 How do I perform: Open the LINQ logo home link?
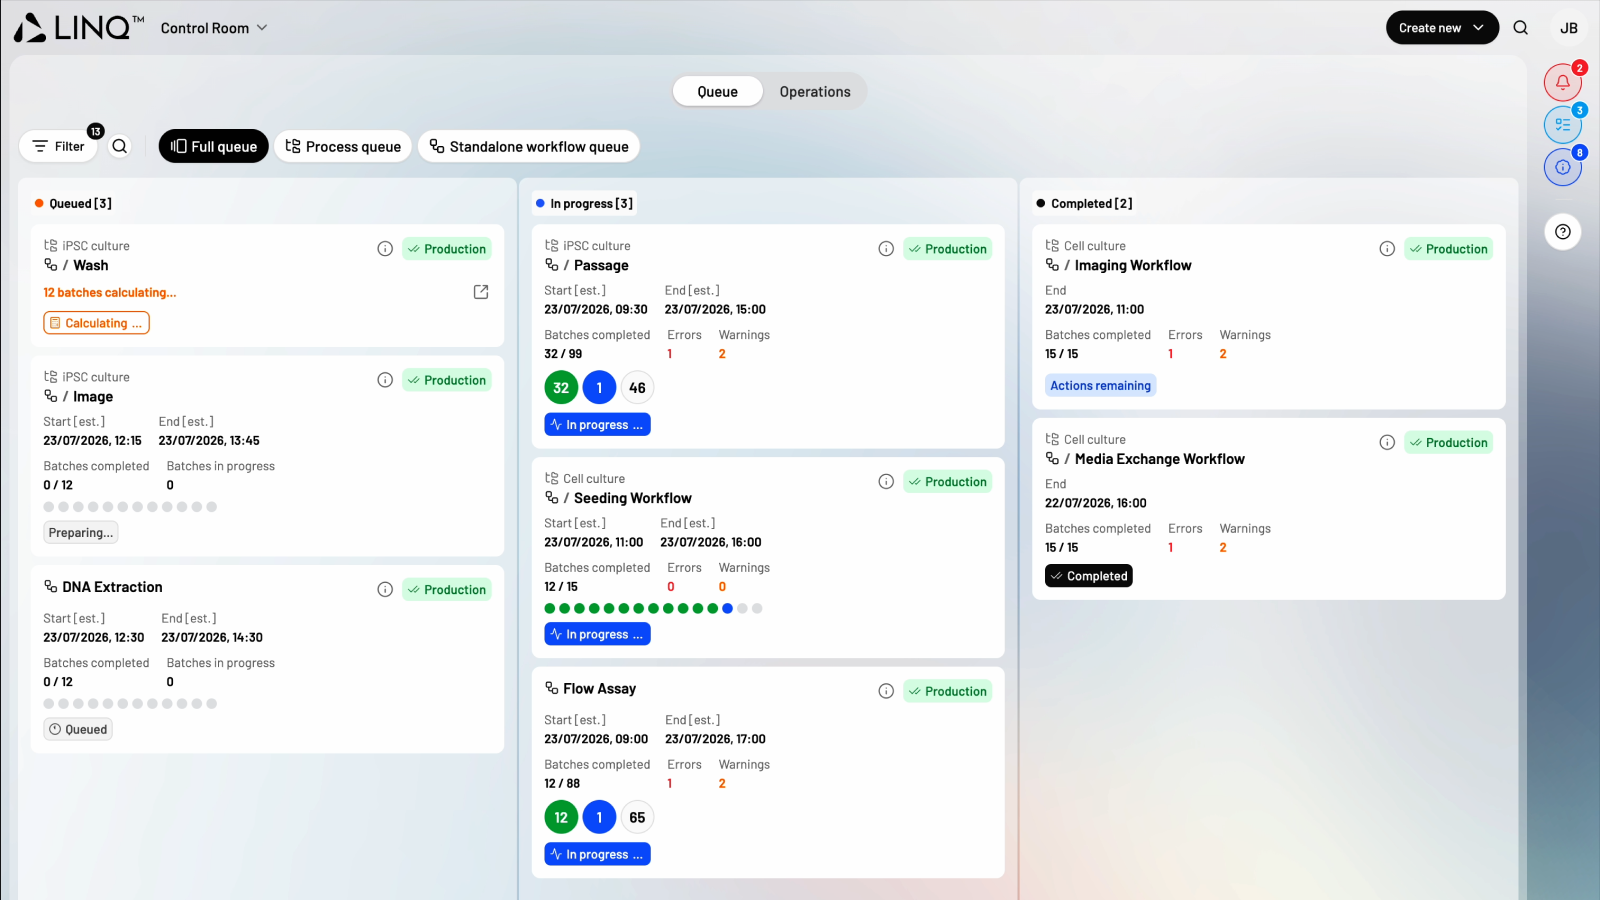pos(79,27)
